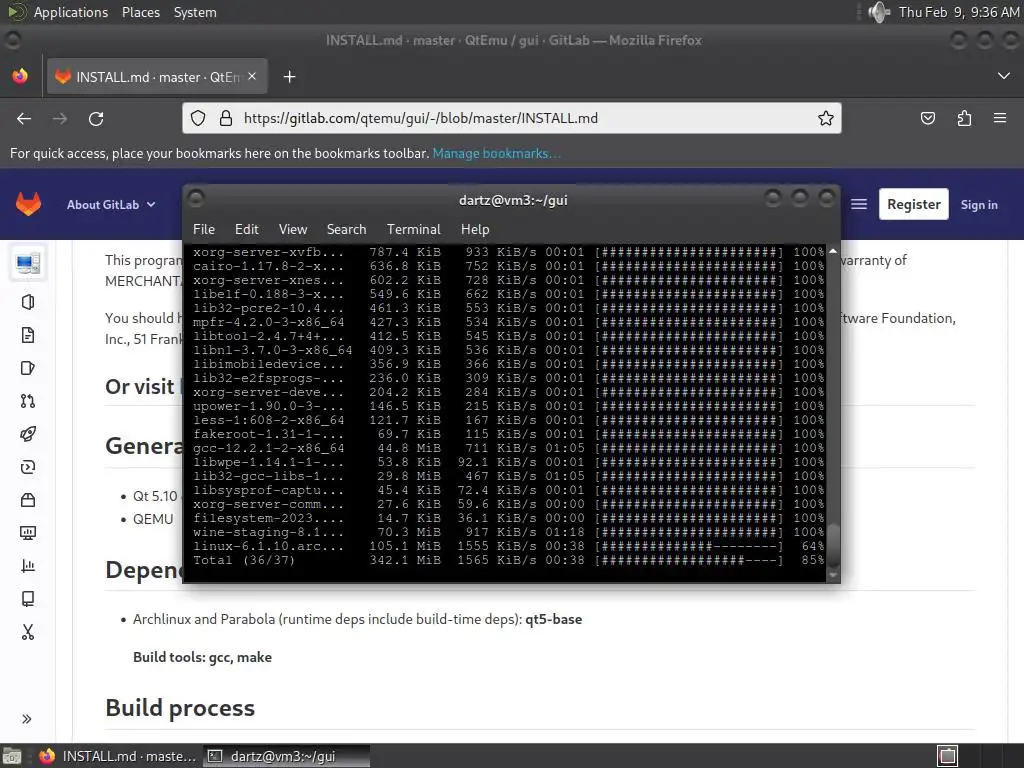This screenshot has height=768, width=1024.
Task: Click the volume speaker icon
Action: click(879, 12)
